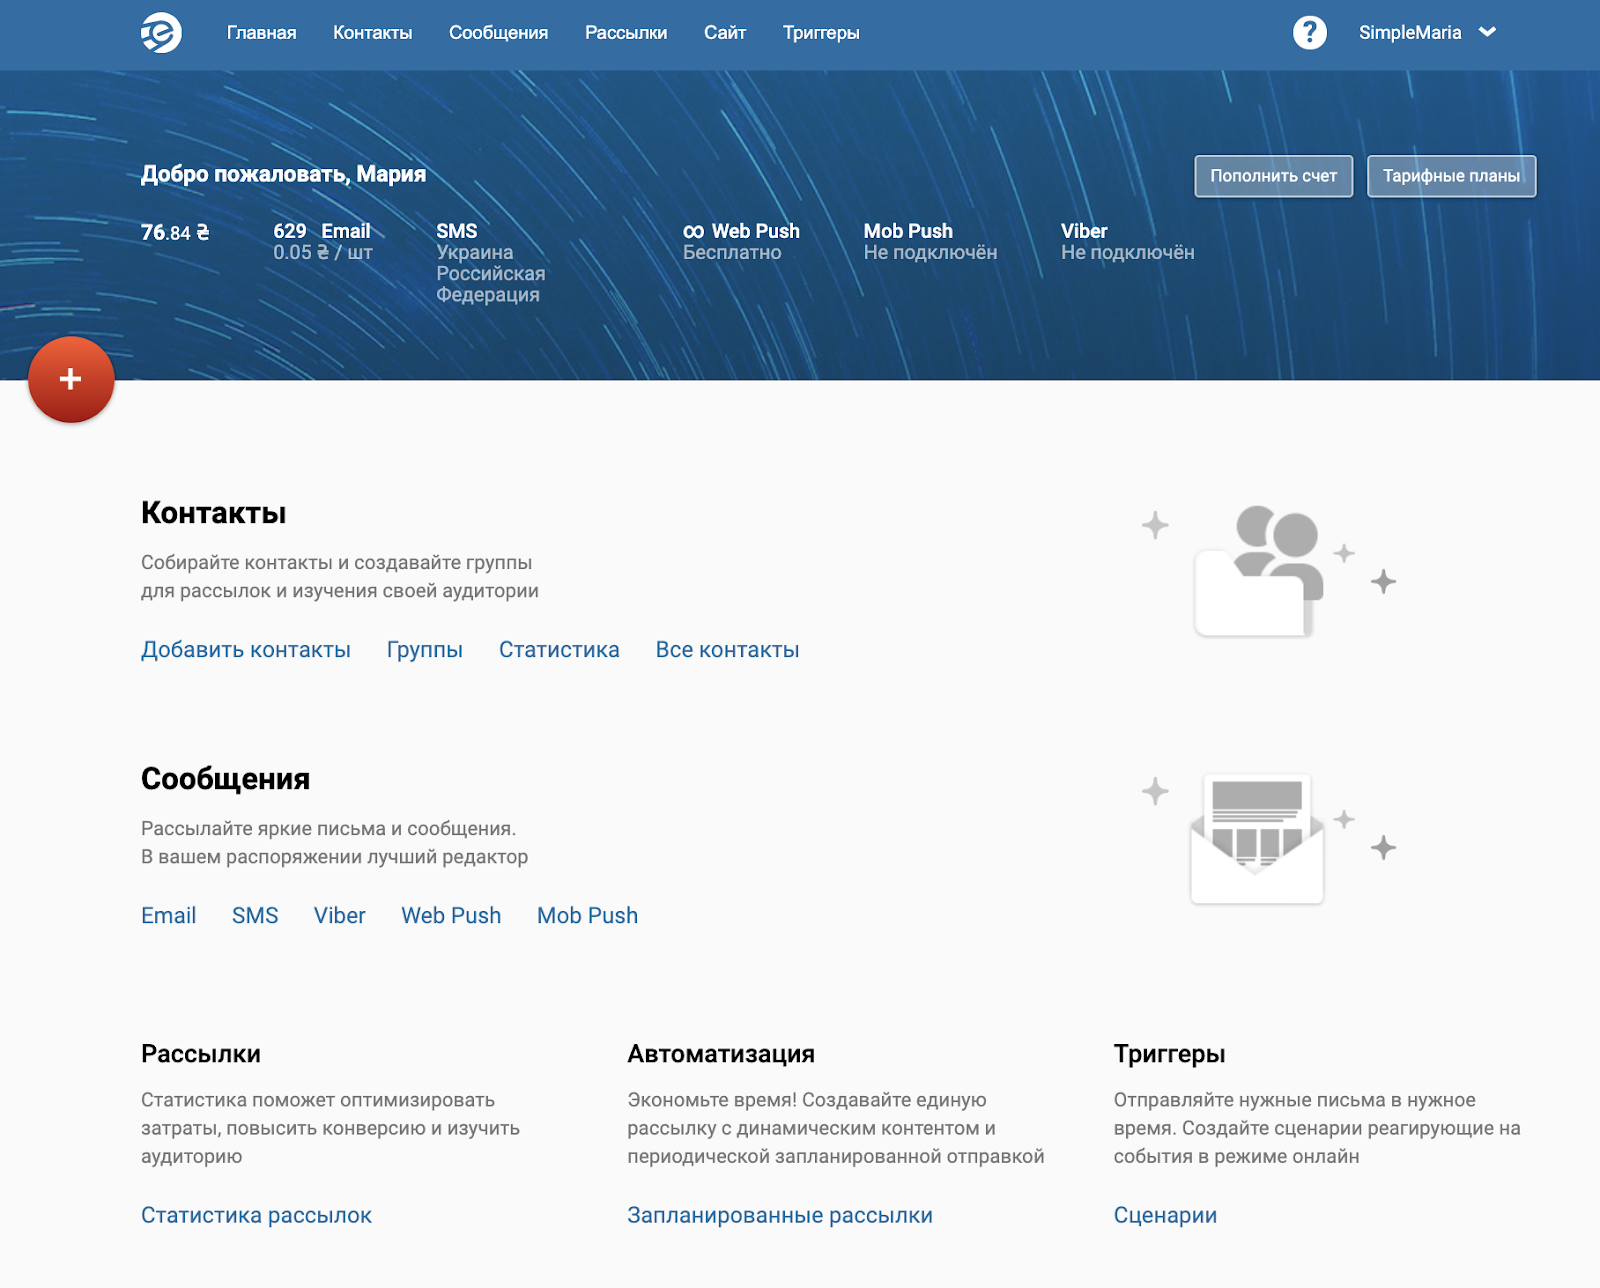Click the Добро пожаловать, Мария greeting

point(283,174)
